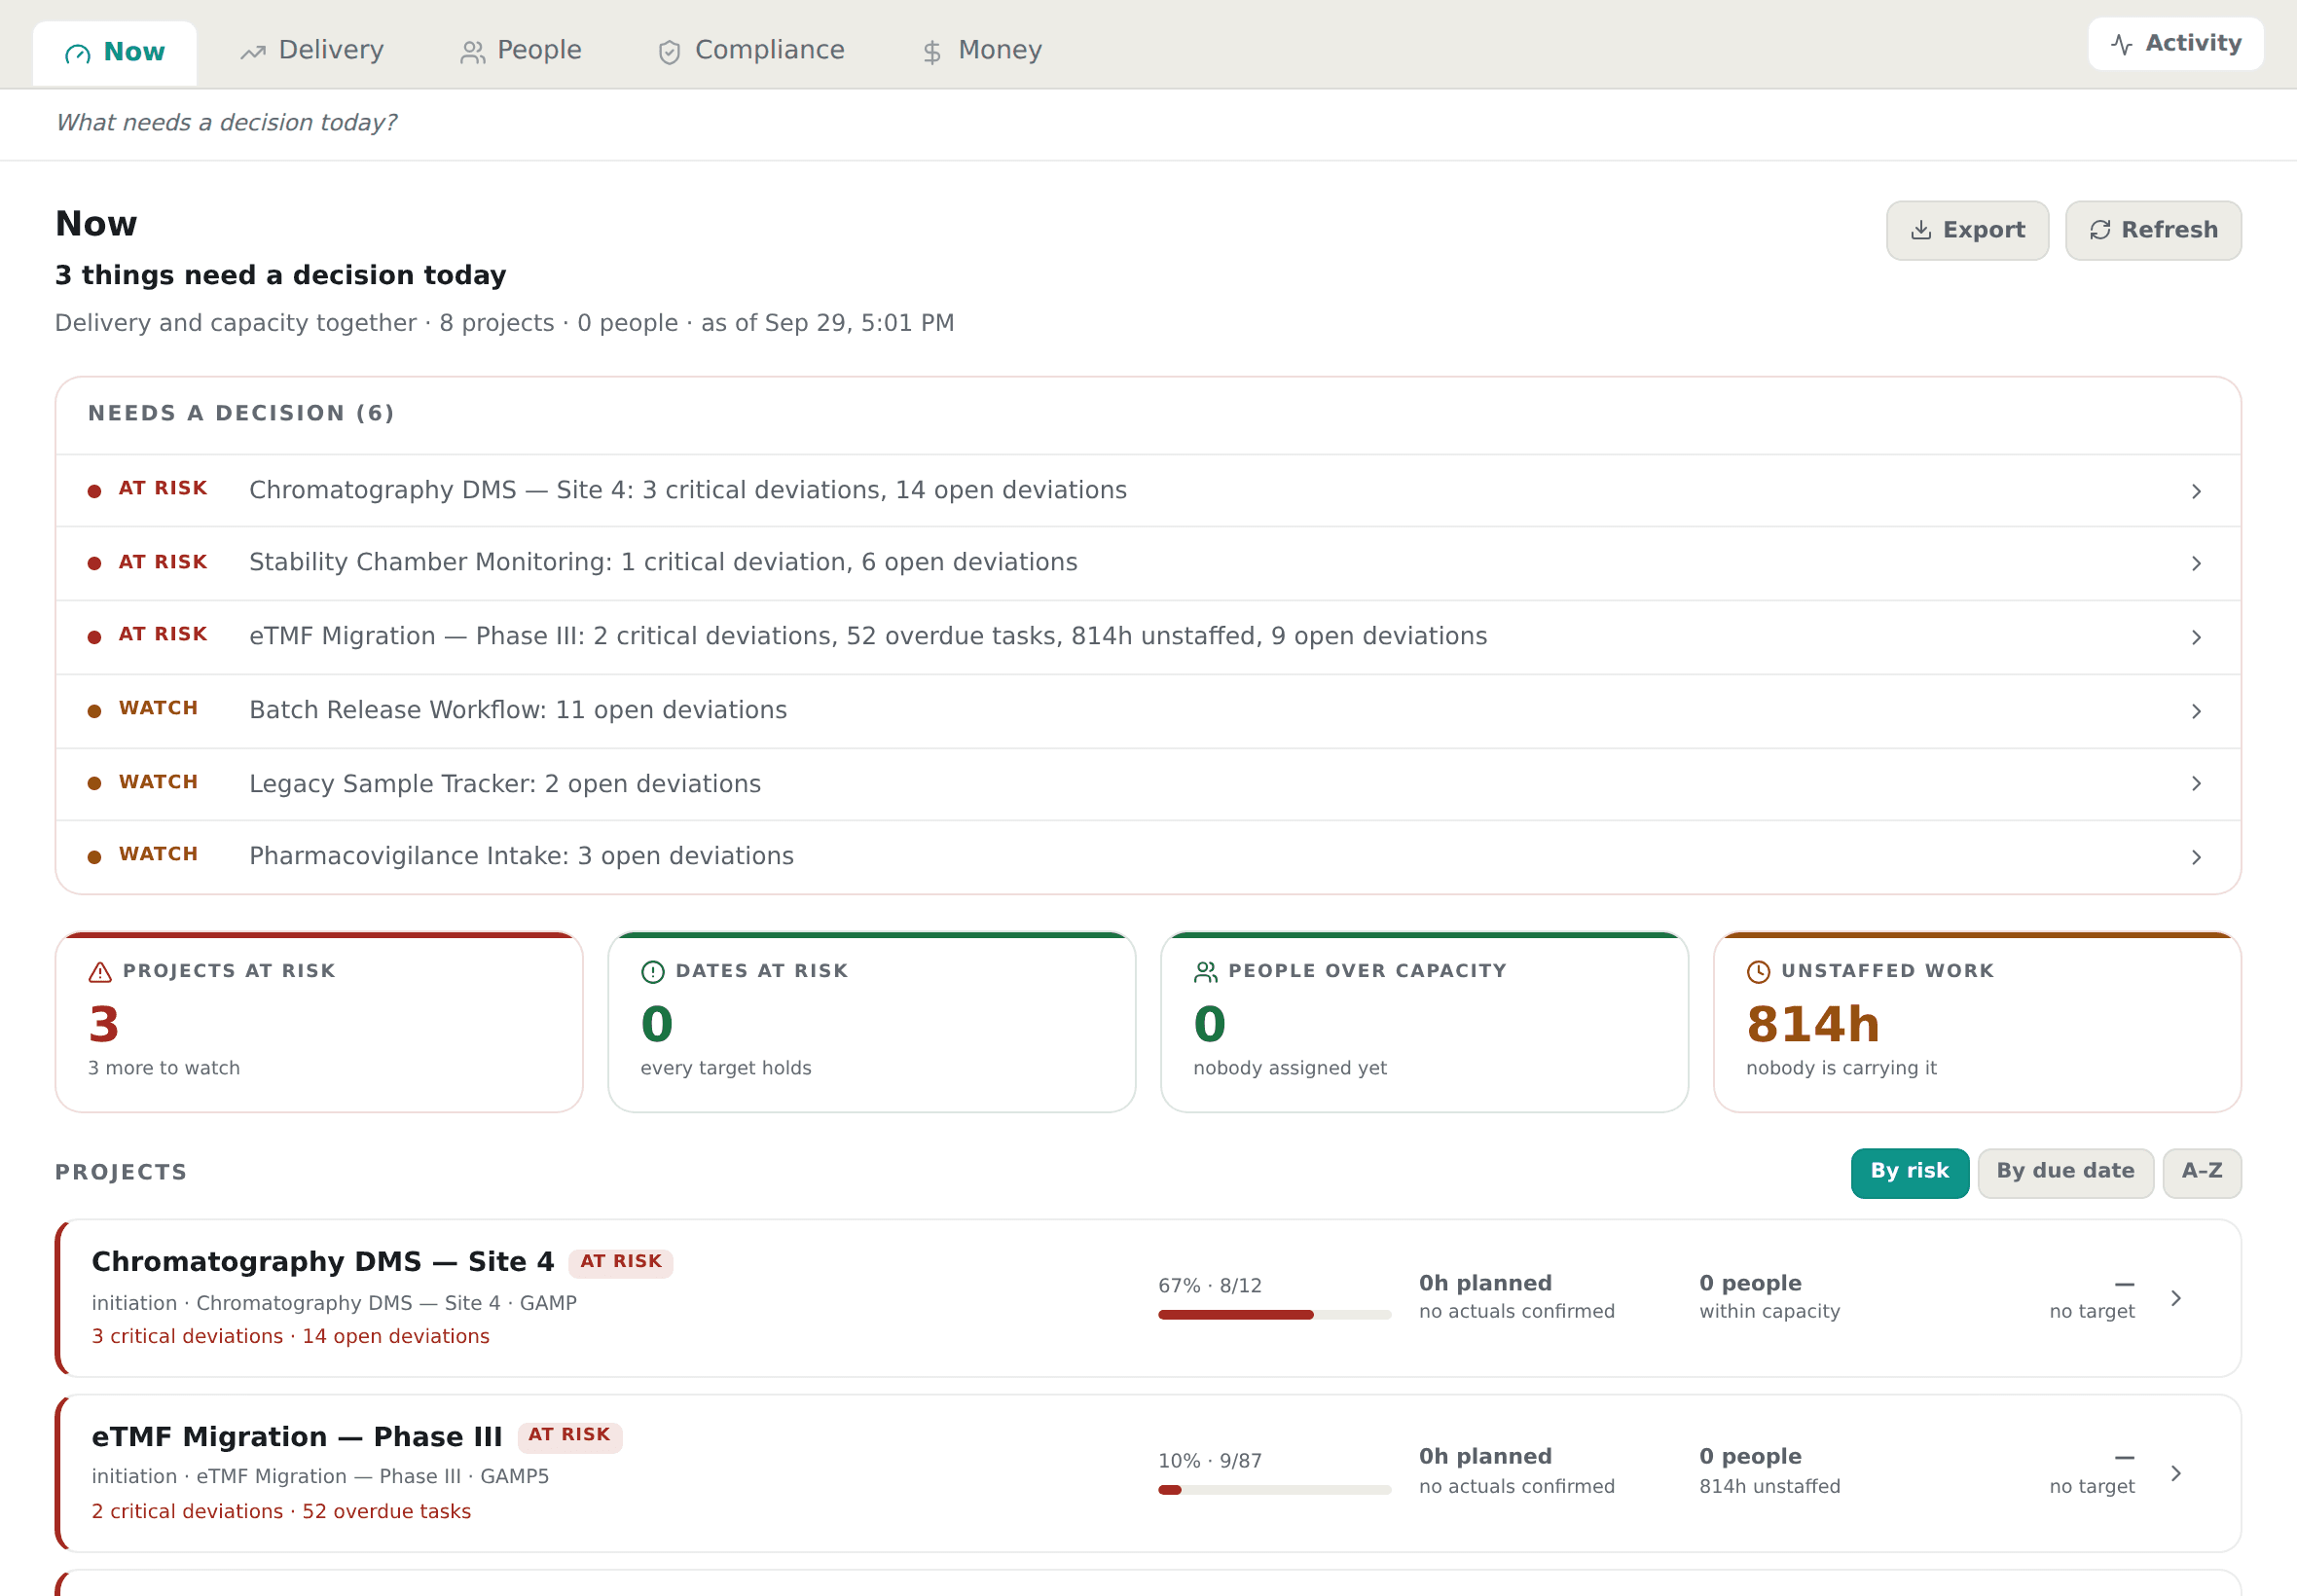This screenshot has width=2297, height=1596.
Task: Click the People Over Capacity icon
Action: click(x=1206, y=972)
